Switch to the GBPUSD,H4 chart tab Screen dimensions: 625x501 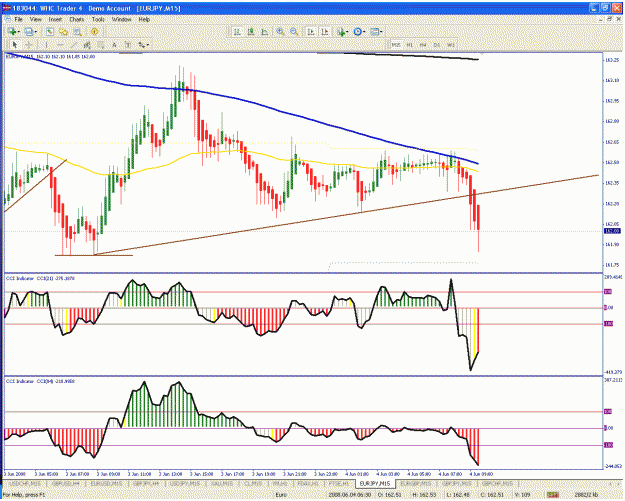coord(65,484)
